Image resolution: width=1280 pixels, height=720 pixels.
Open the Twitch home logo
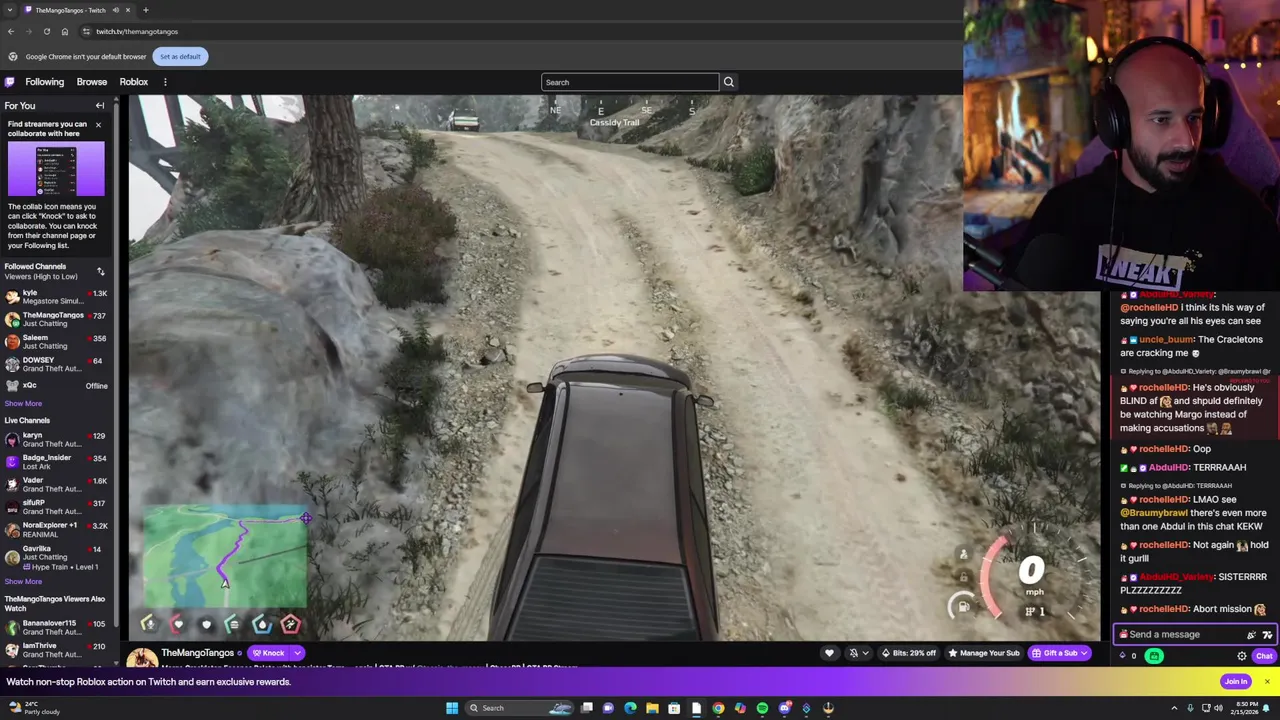point(10,82)
